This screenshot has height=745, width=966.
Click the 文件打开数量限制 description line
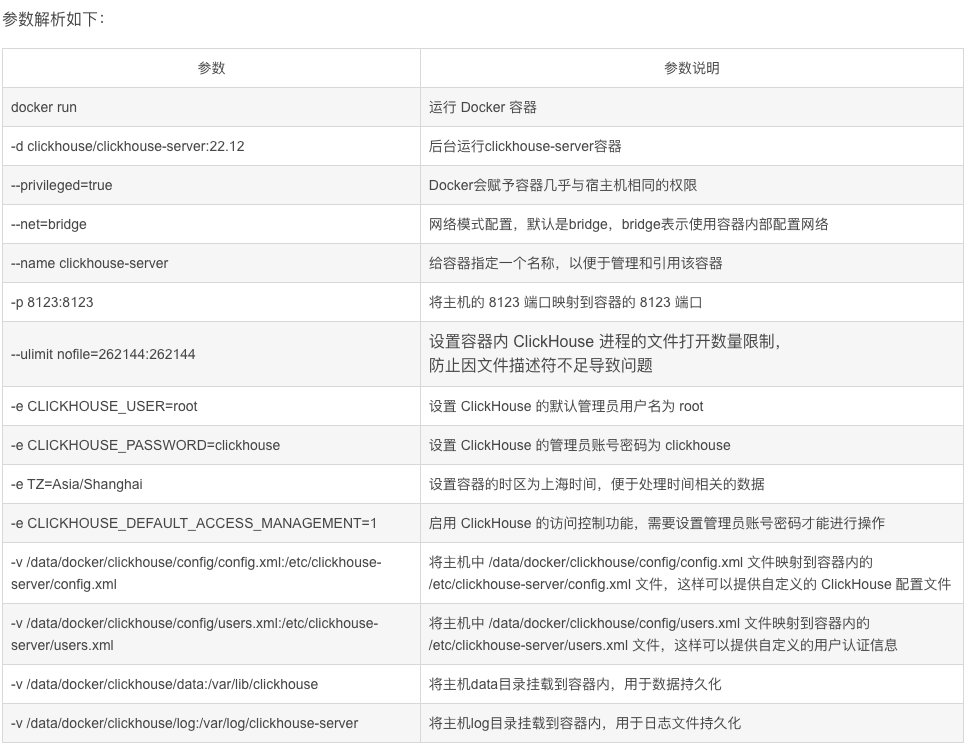(x=605, y=341)
